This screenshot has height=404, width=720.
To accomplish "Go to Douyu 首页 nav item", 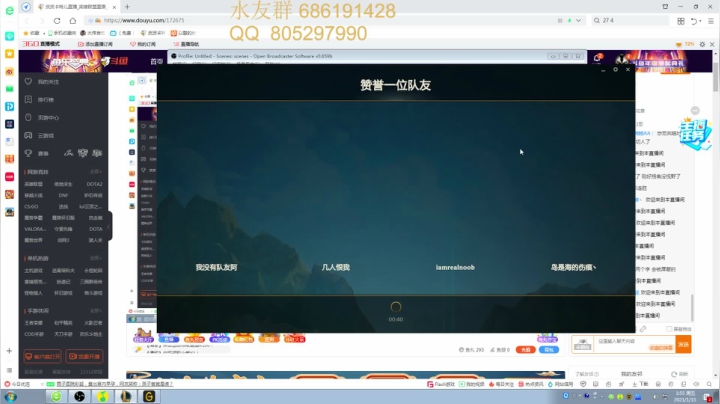I will click(157, 61).
